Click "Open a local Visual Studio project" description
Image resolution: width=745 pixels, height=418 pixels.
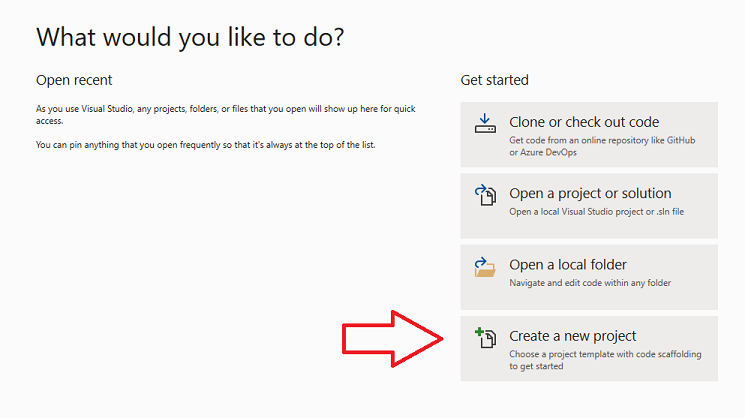pos(597,212)
